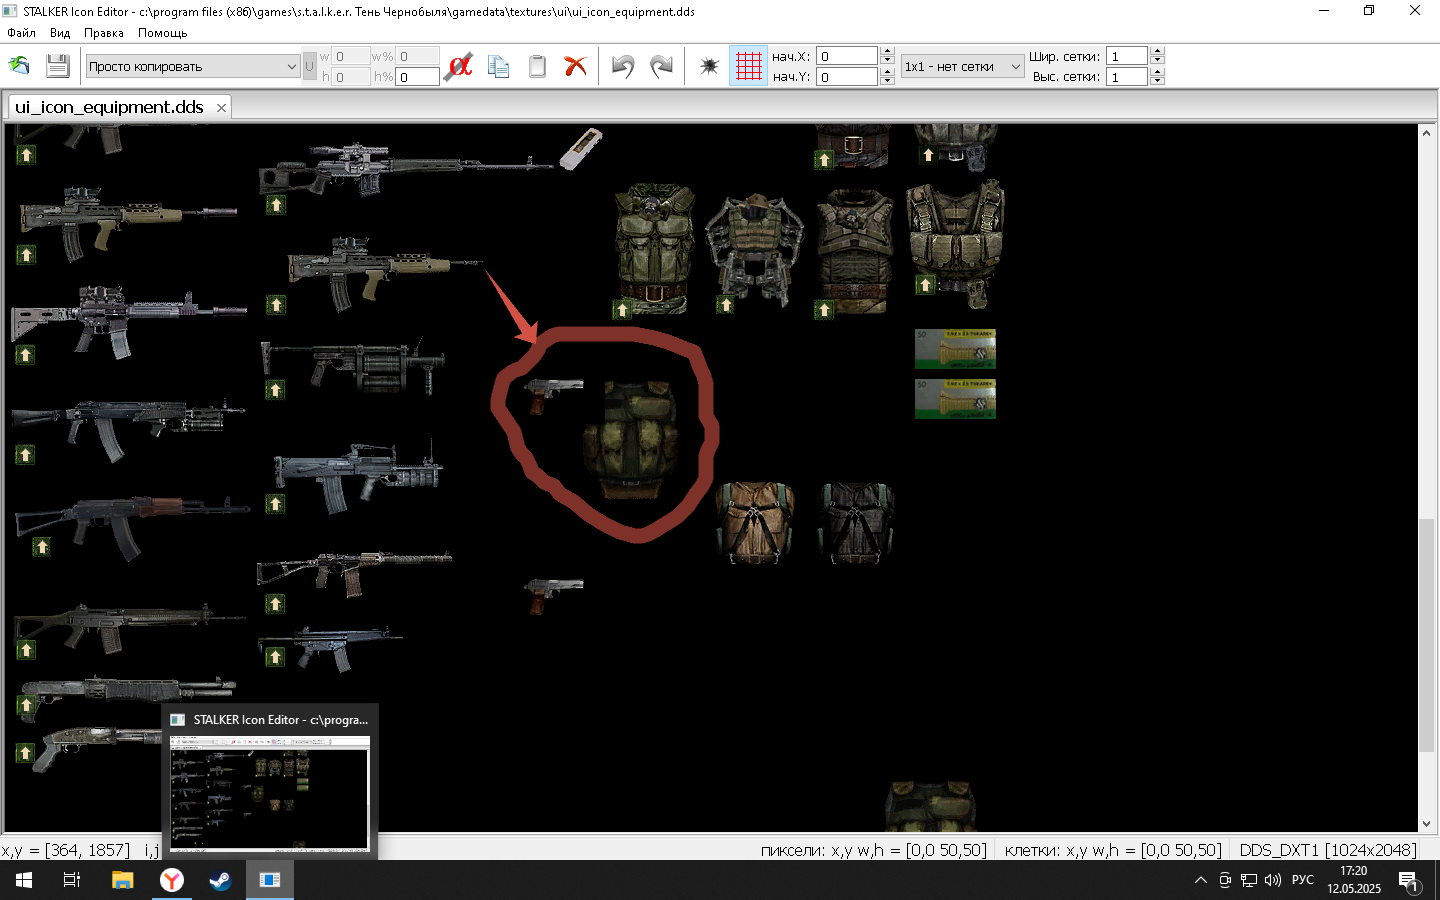Viewport: 1440px width, 900px height.
Task: Click the пиксели status bar entry
Action: click(873, 850)
